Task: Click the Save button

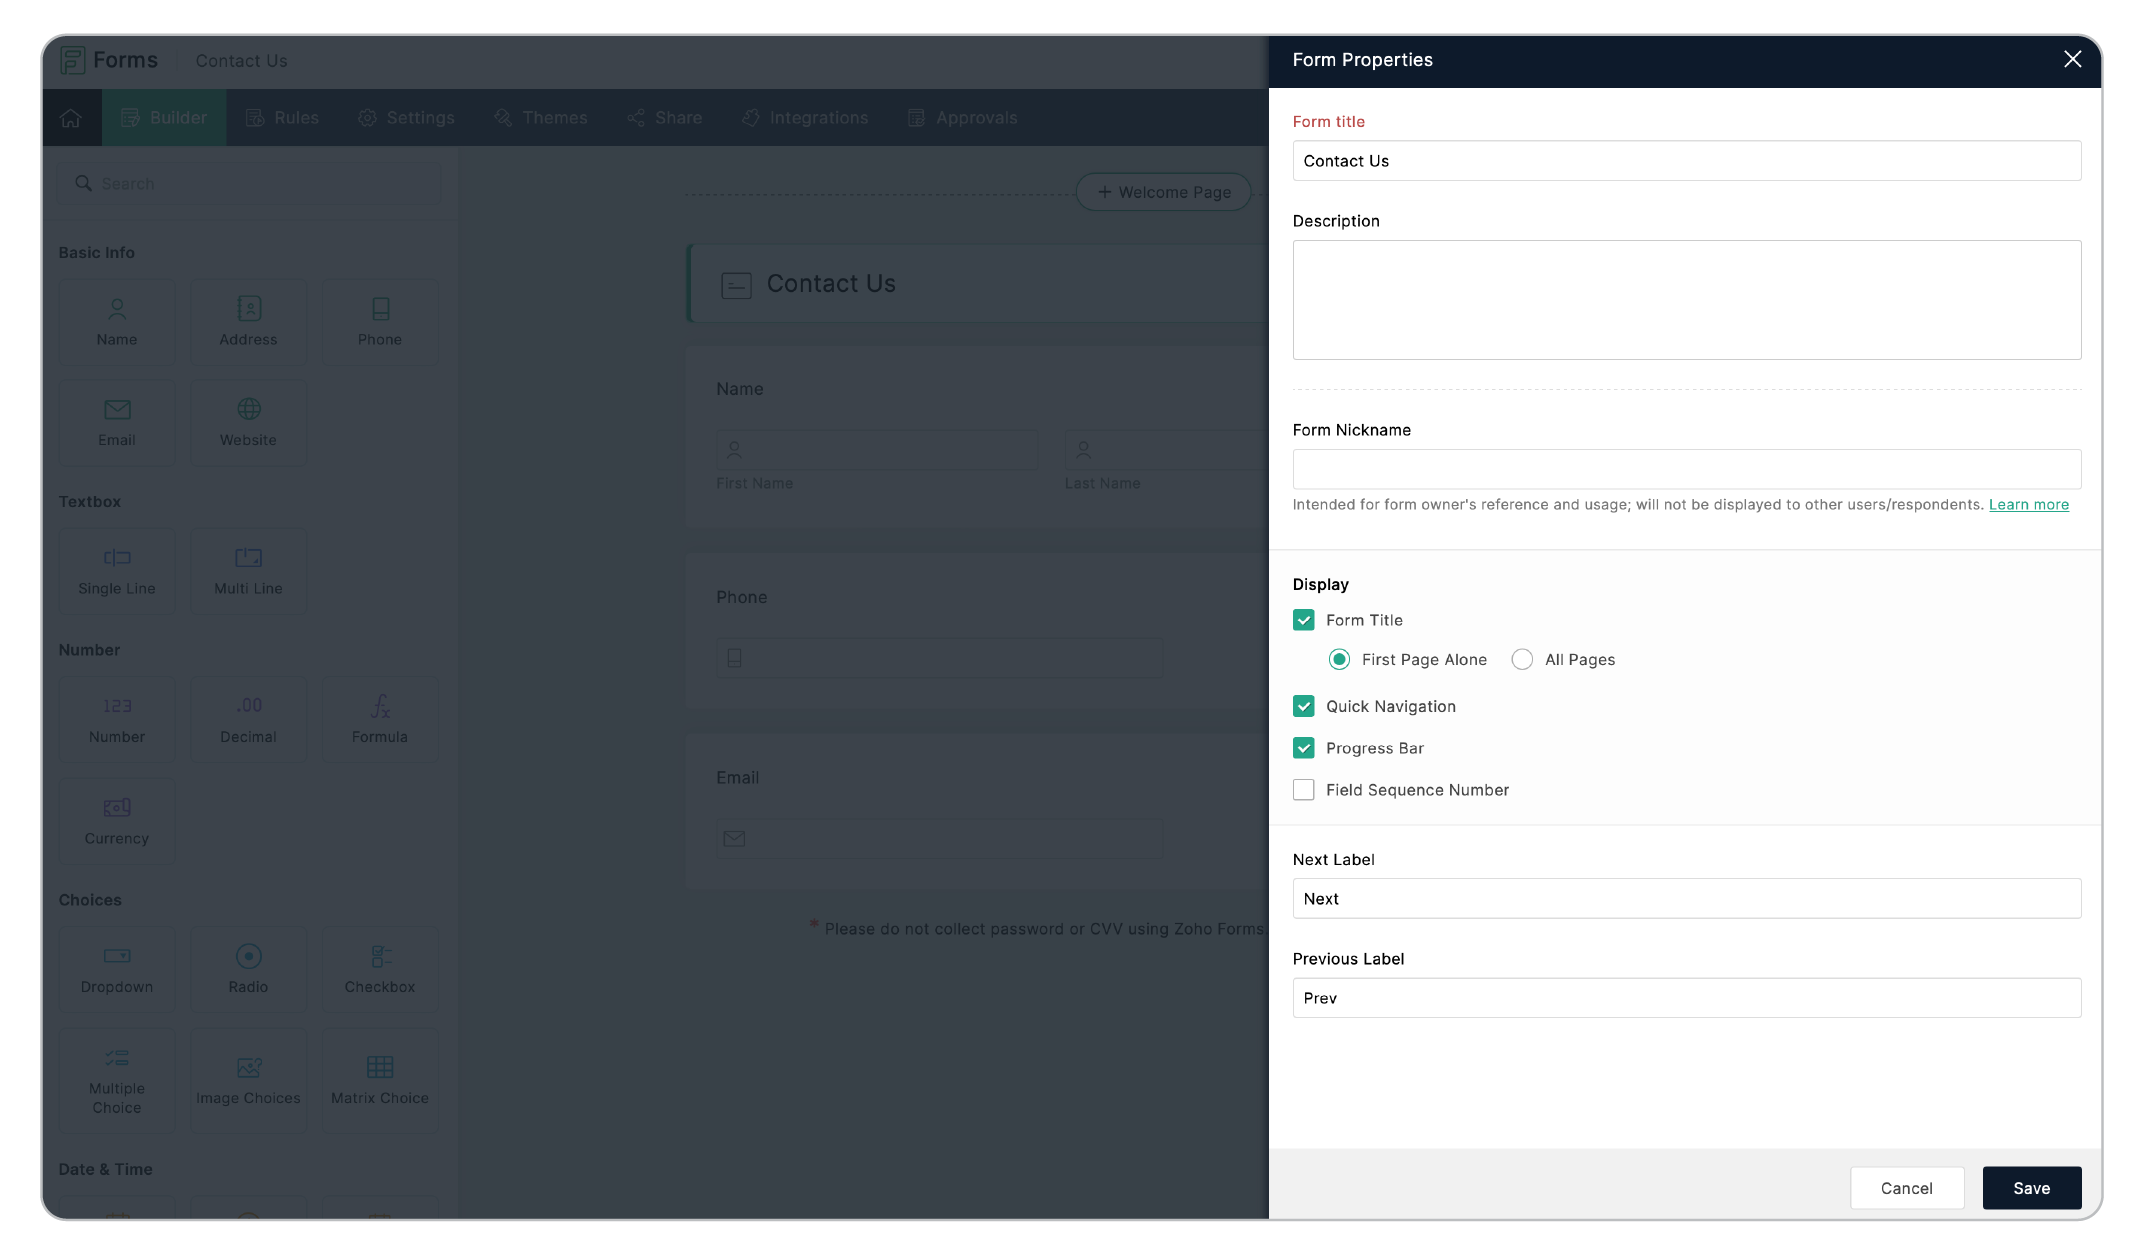Action: pyautogui.click(x=2031, y=1188)
